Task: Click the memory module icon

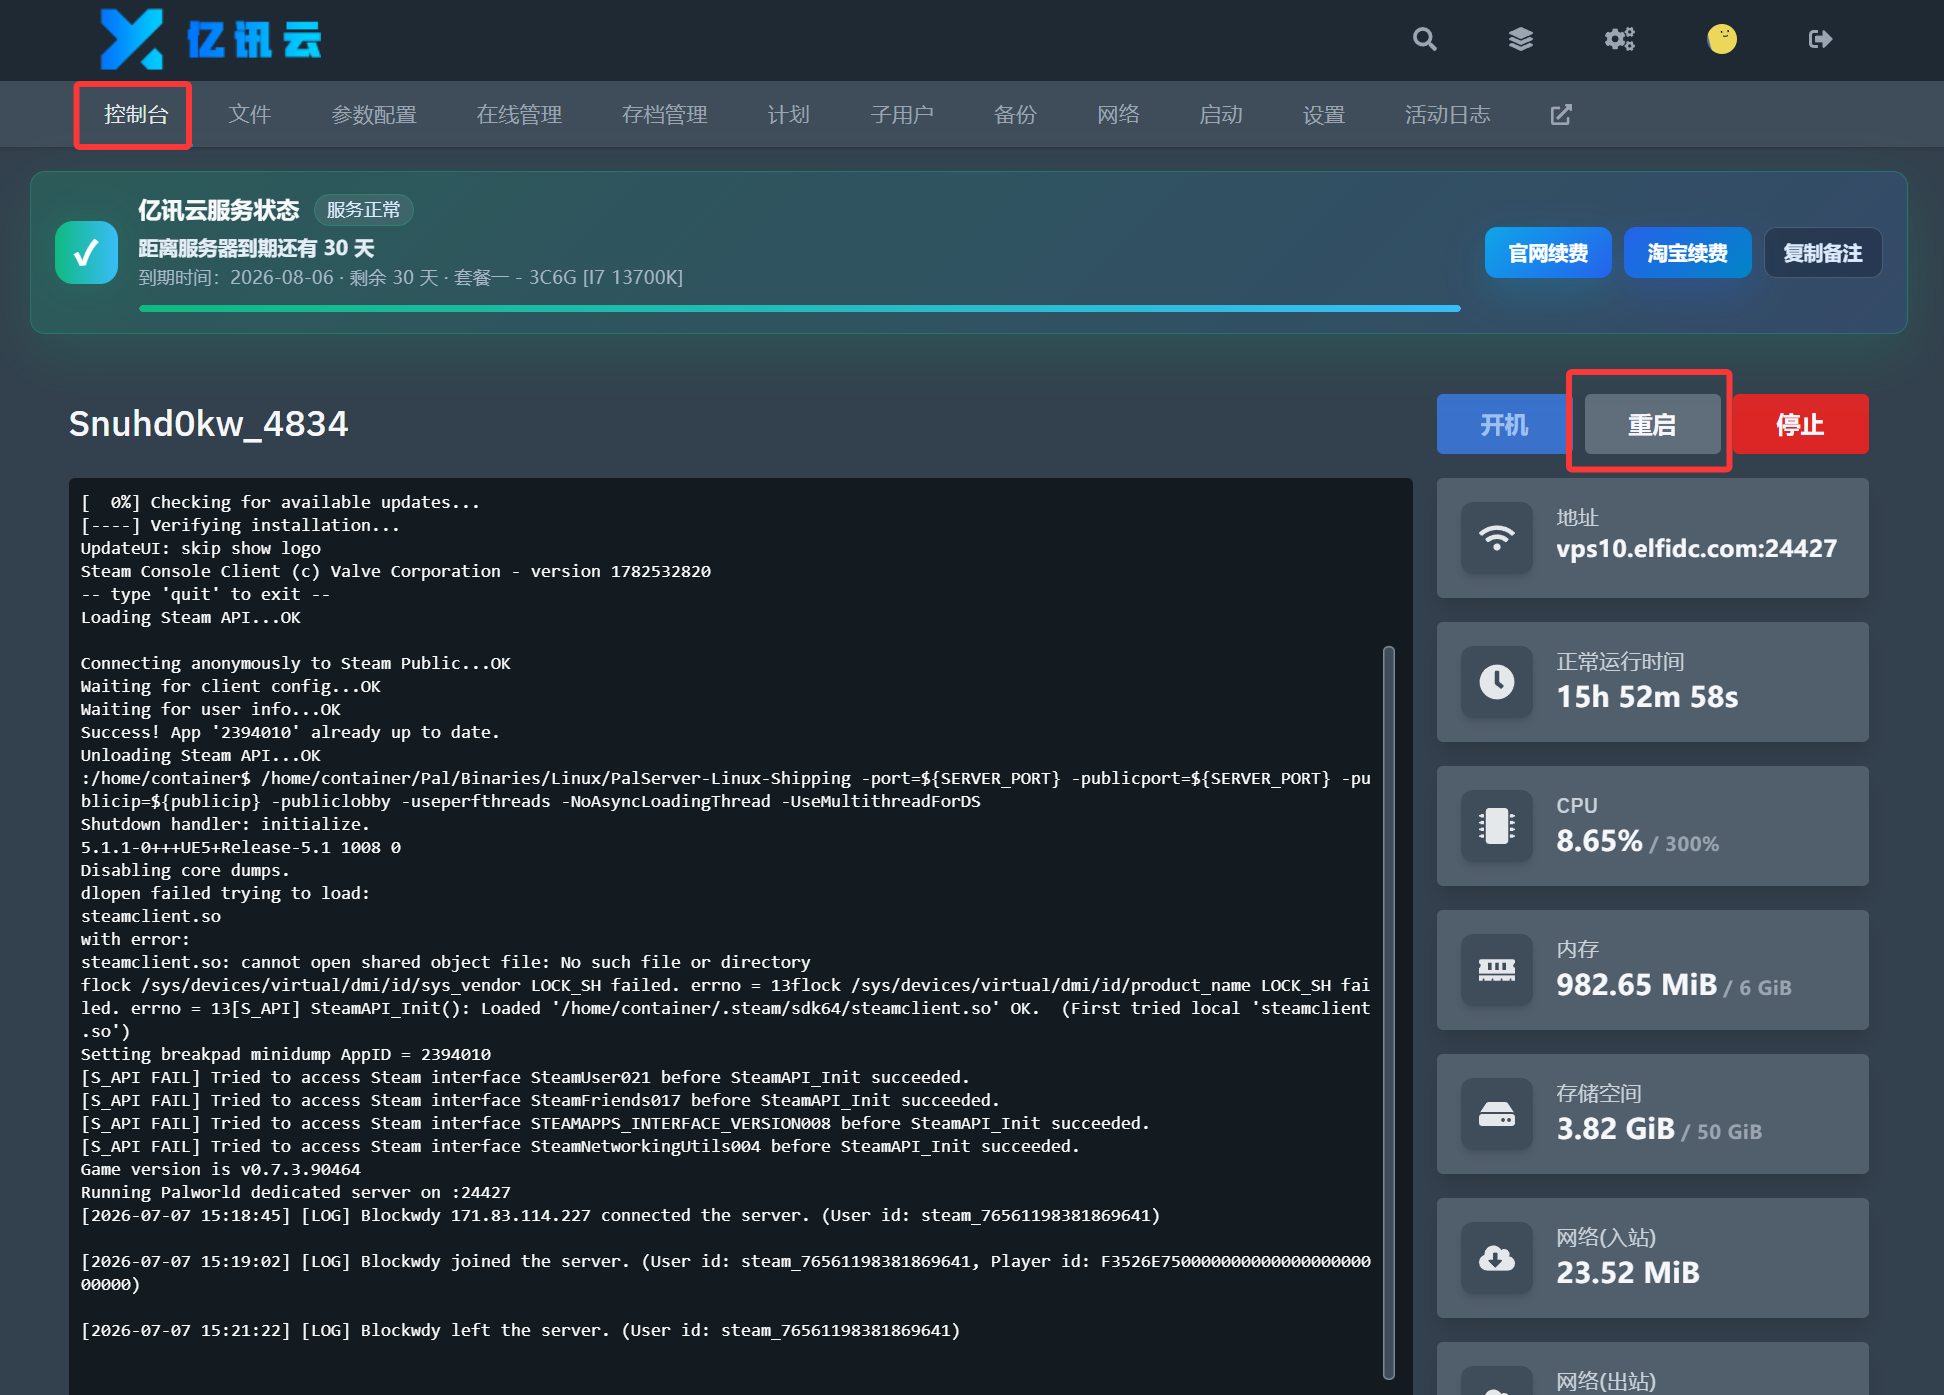Action: tap(1496, 970)
